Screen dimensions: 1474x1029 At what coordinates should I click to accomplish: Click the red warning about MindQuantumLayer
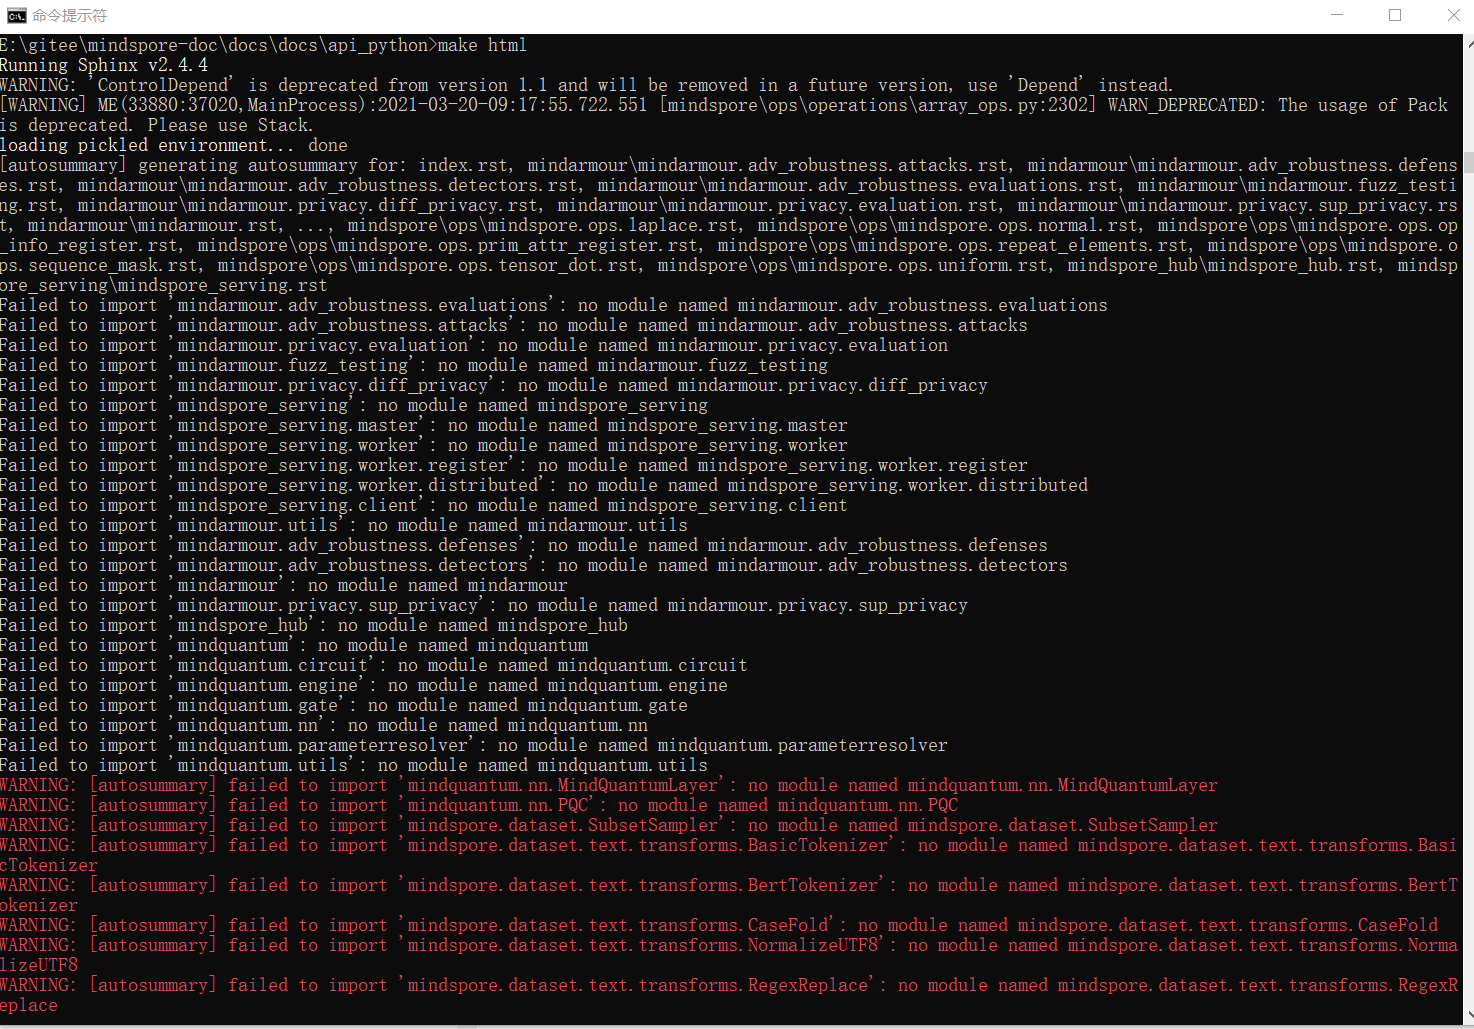609,785
